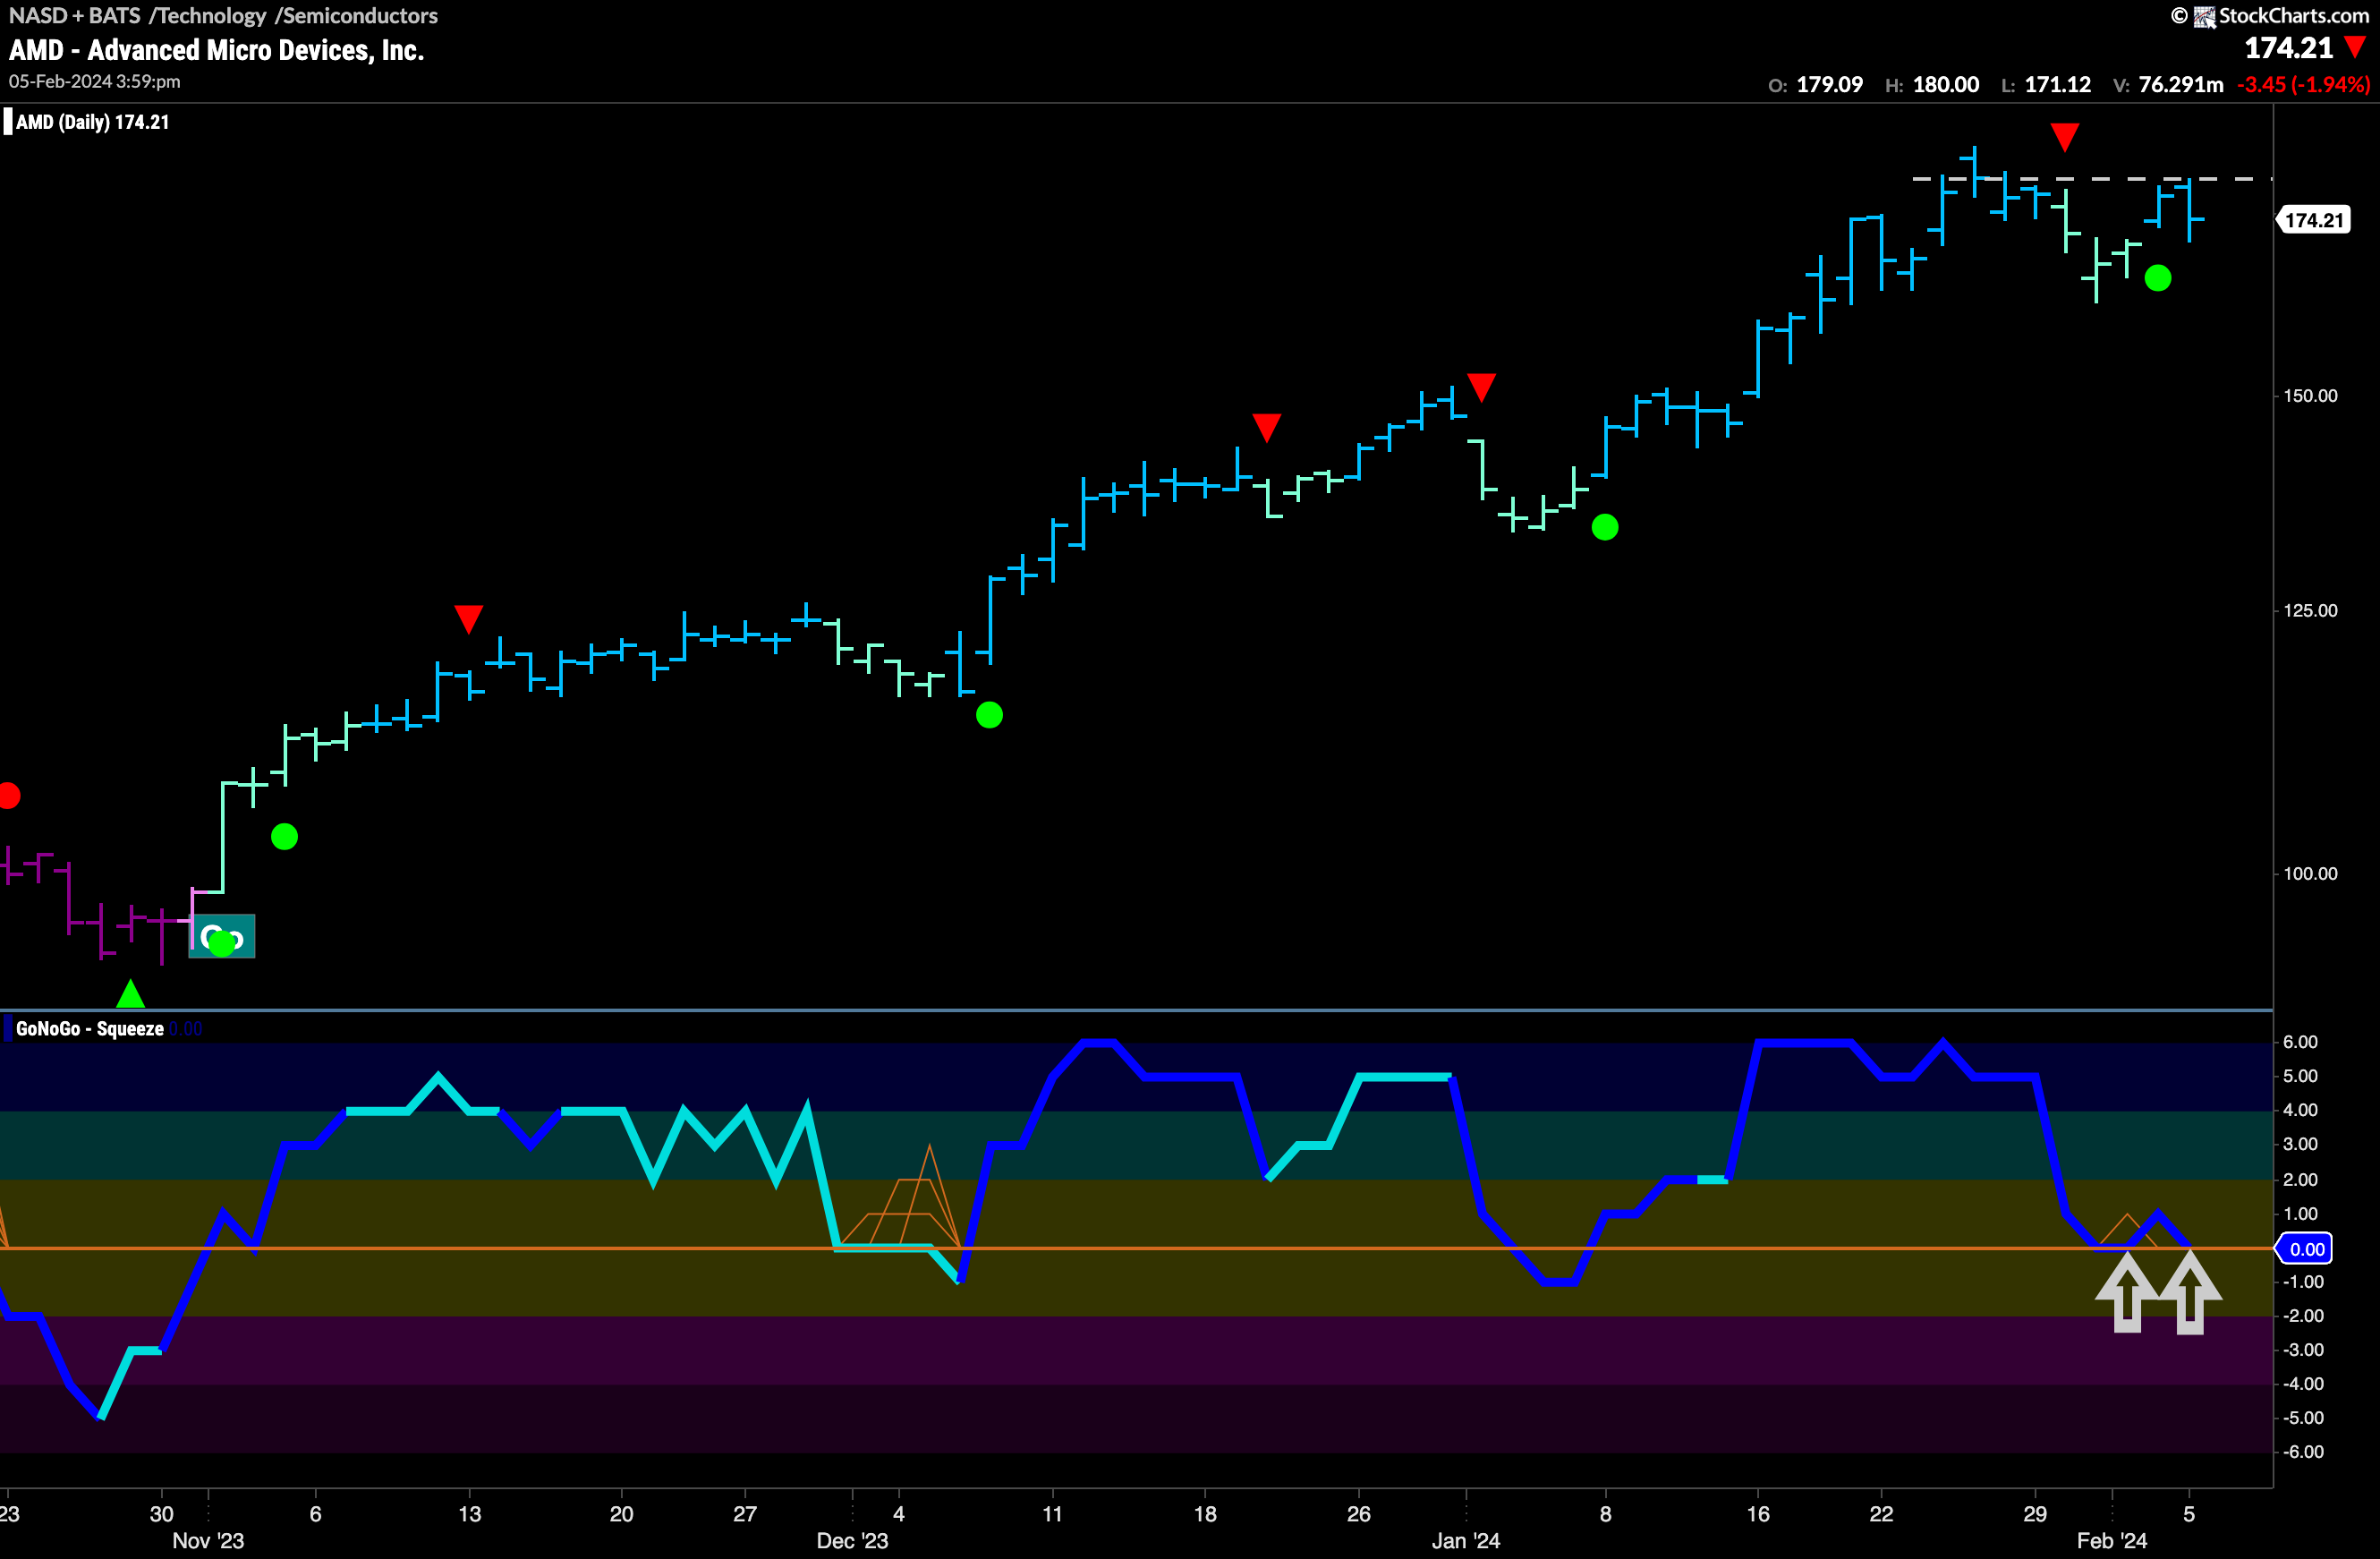Click the NASD + BATS exchange text
Viewport: 2380px width, 1559px height.
pyautogui.click(x=75, y=15)
